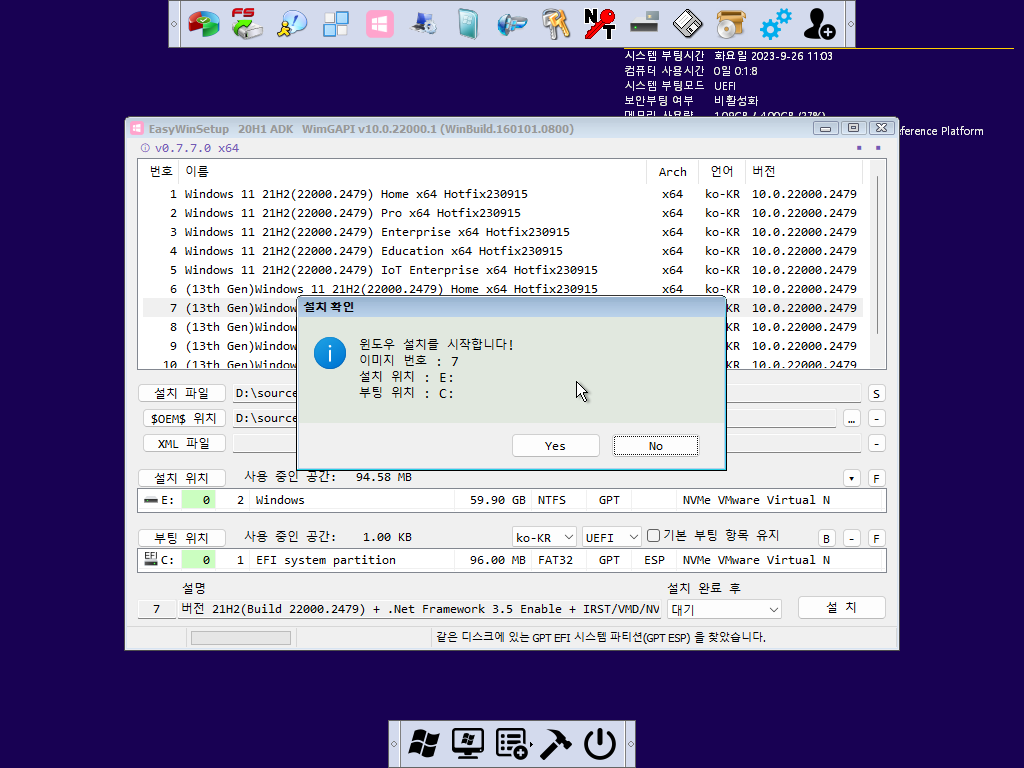Open the teal Windows box icon
Screen dimensions: 1024x768
468,24
